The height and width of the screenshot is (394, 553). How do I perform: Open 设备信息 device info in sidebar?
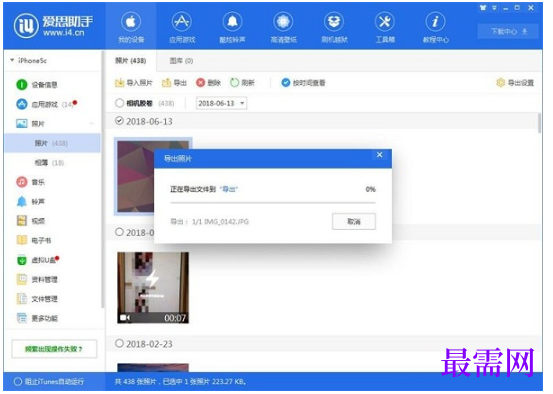tap(37, 85)
